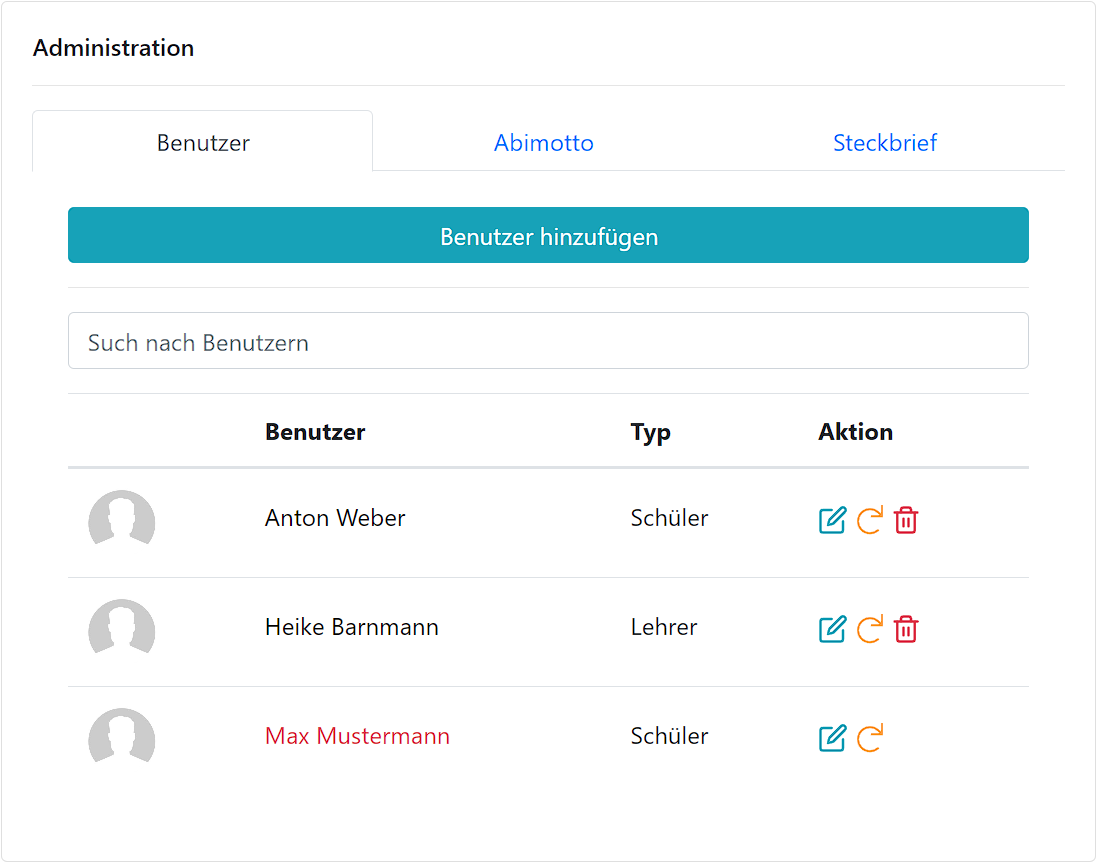Click the Typ column header
This screenshot has height=863, width=1097.
point(651,433)
